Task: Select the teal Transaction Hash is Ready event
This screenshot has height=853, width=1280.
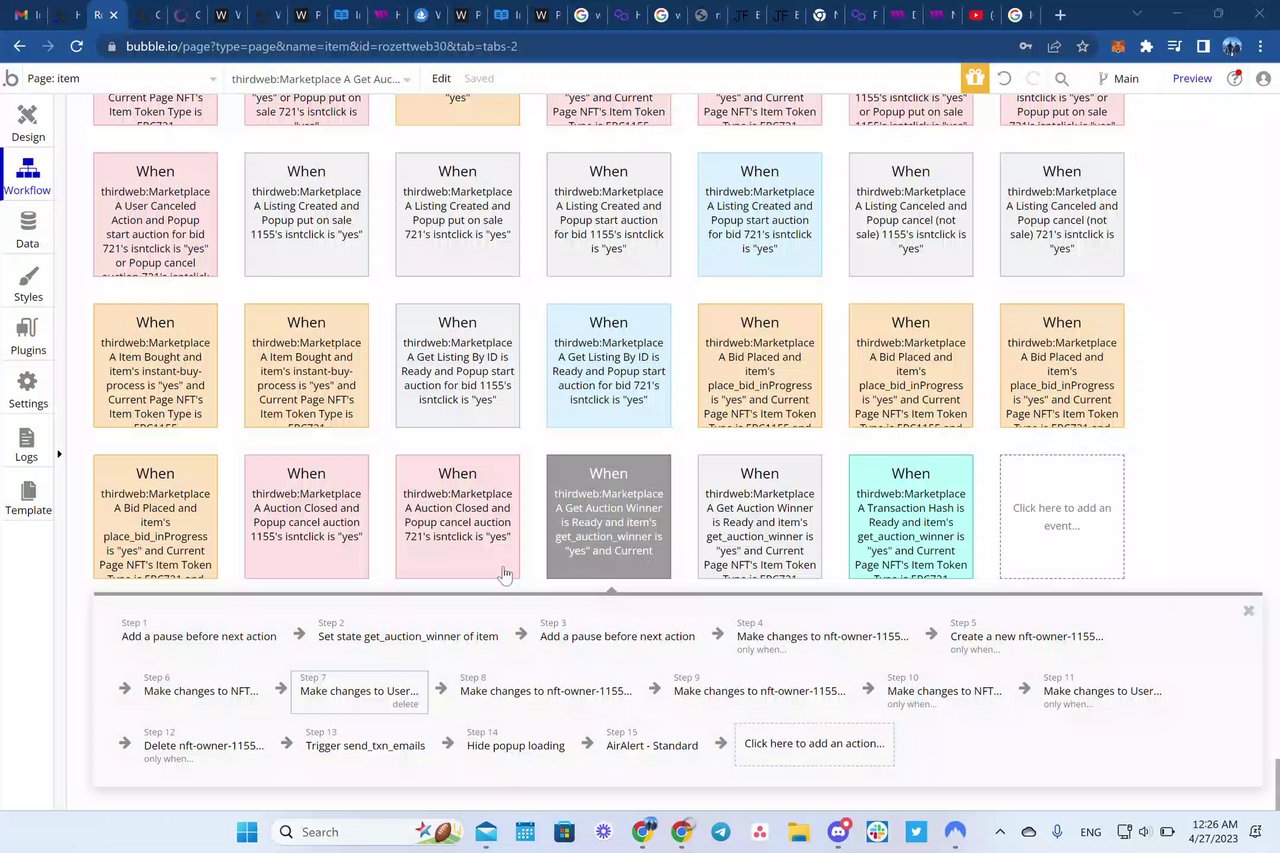Action: pos(911,517)
